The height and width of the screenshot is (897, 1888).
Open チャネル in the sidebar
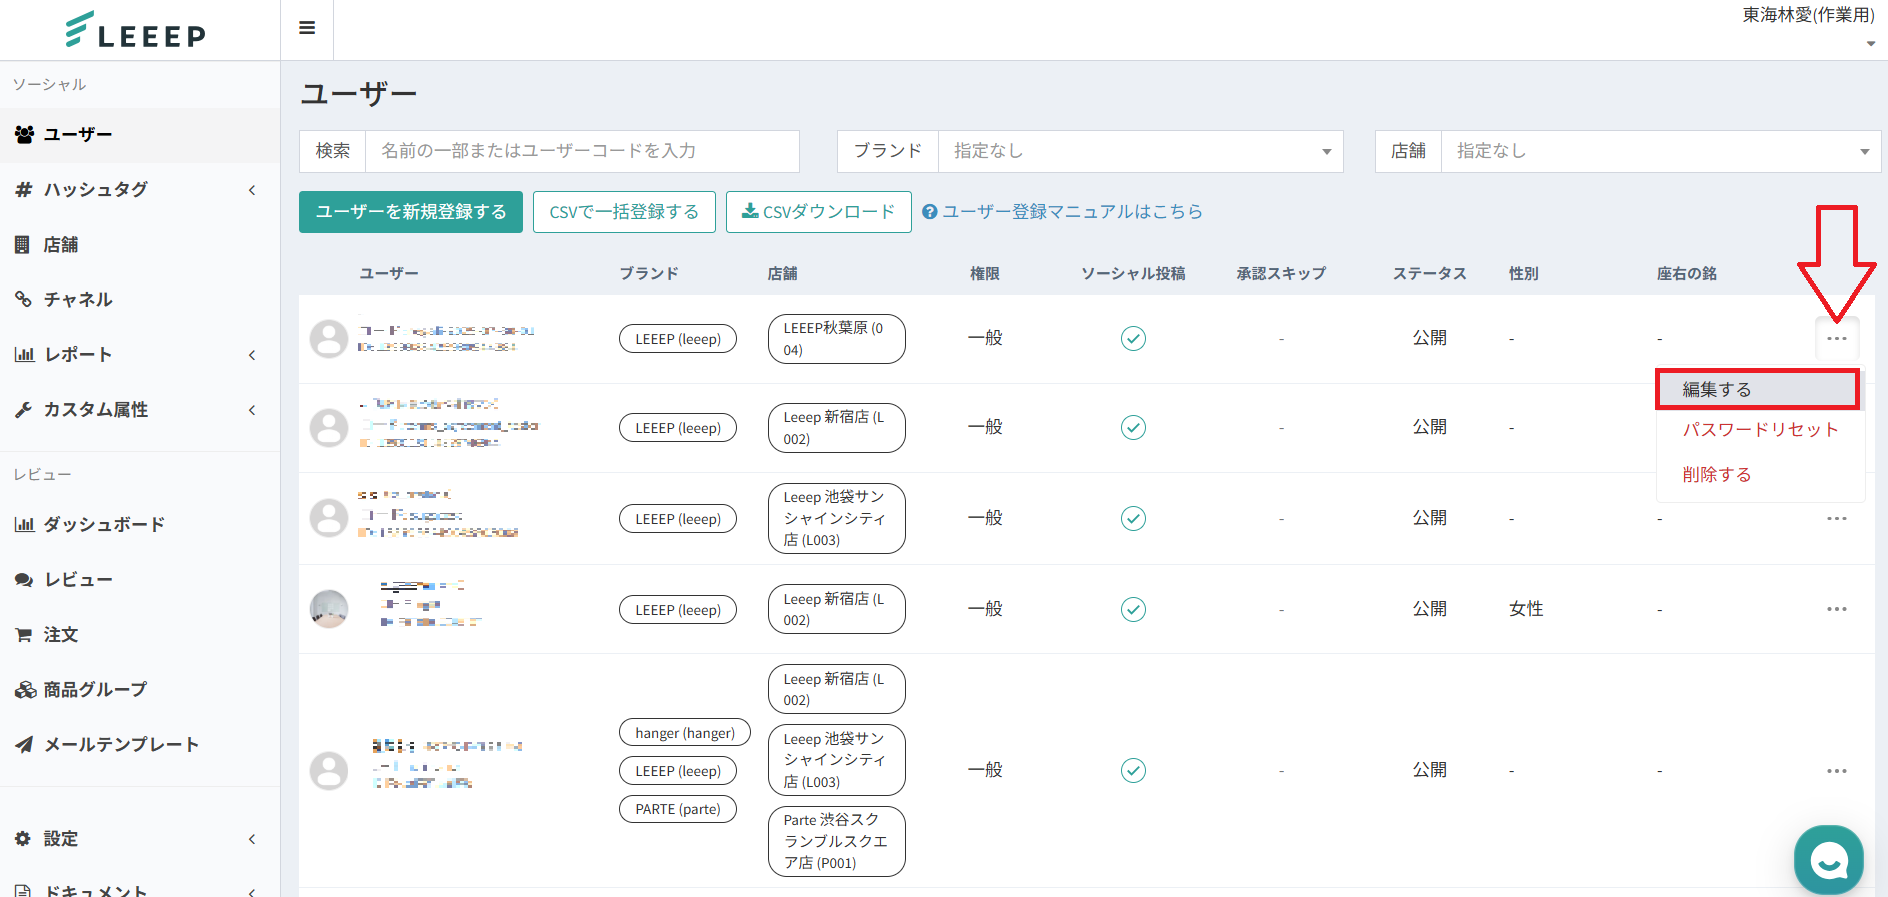[x=77, y=300]
